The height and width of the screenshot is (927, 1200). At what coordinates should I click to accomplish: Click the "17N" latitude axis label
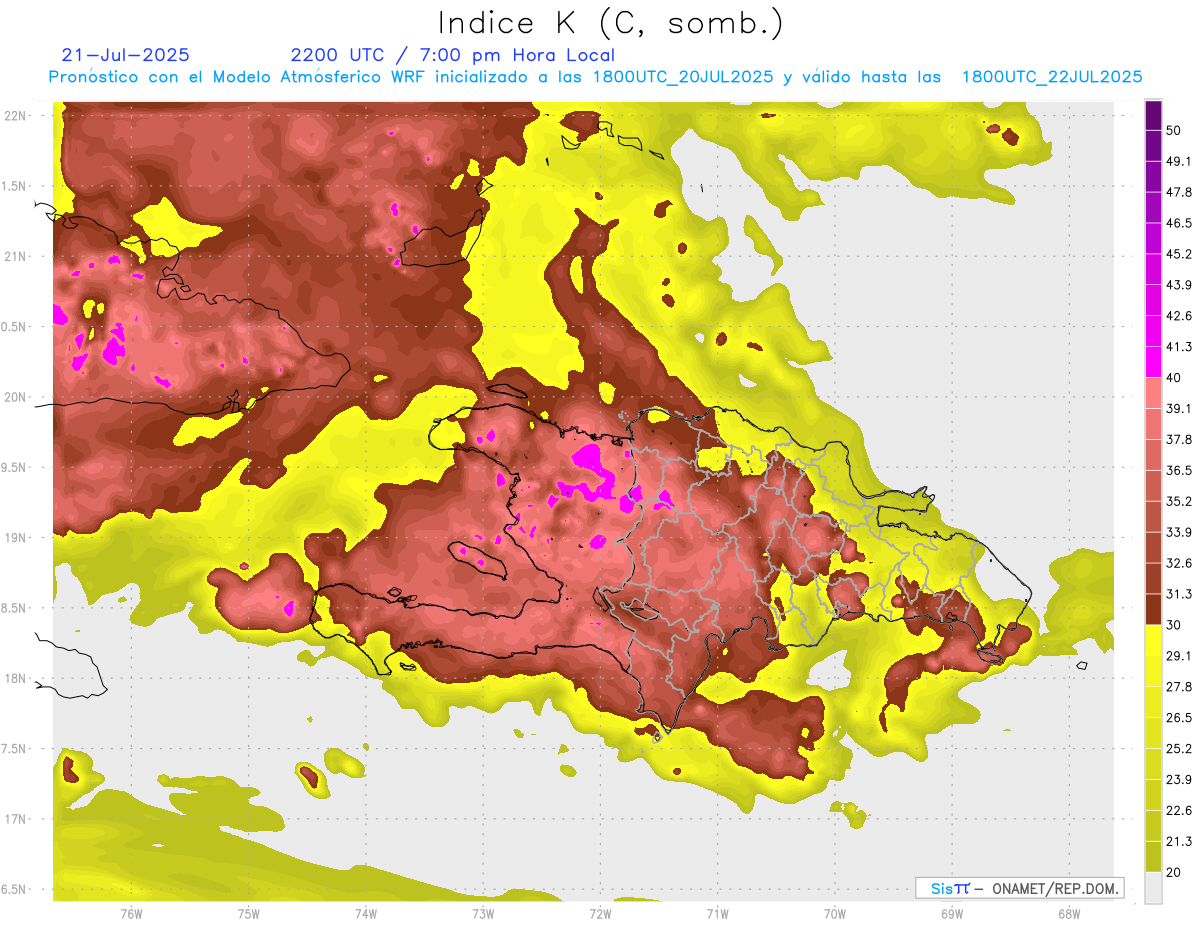pyautogui.click(x=15, y=819)
